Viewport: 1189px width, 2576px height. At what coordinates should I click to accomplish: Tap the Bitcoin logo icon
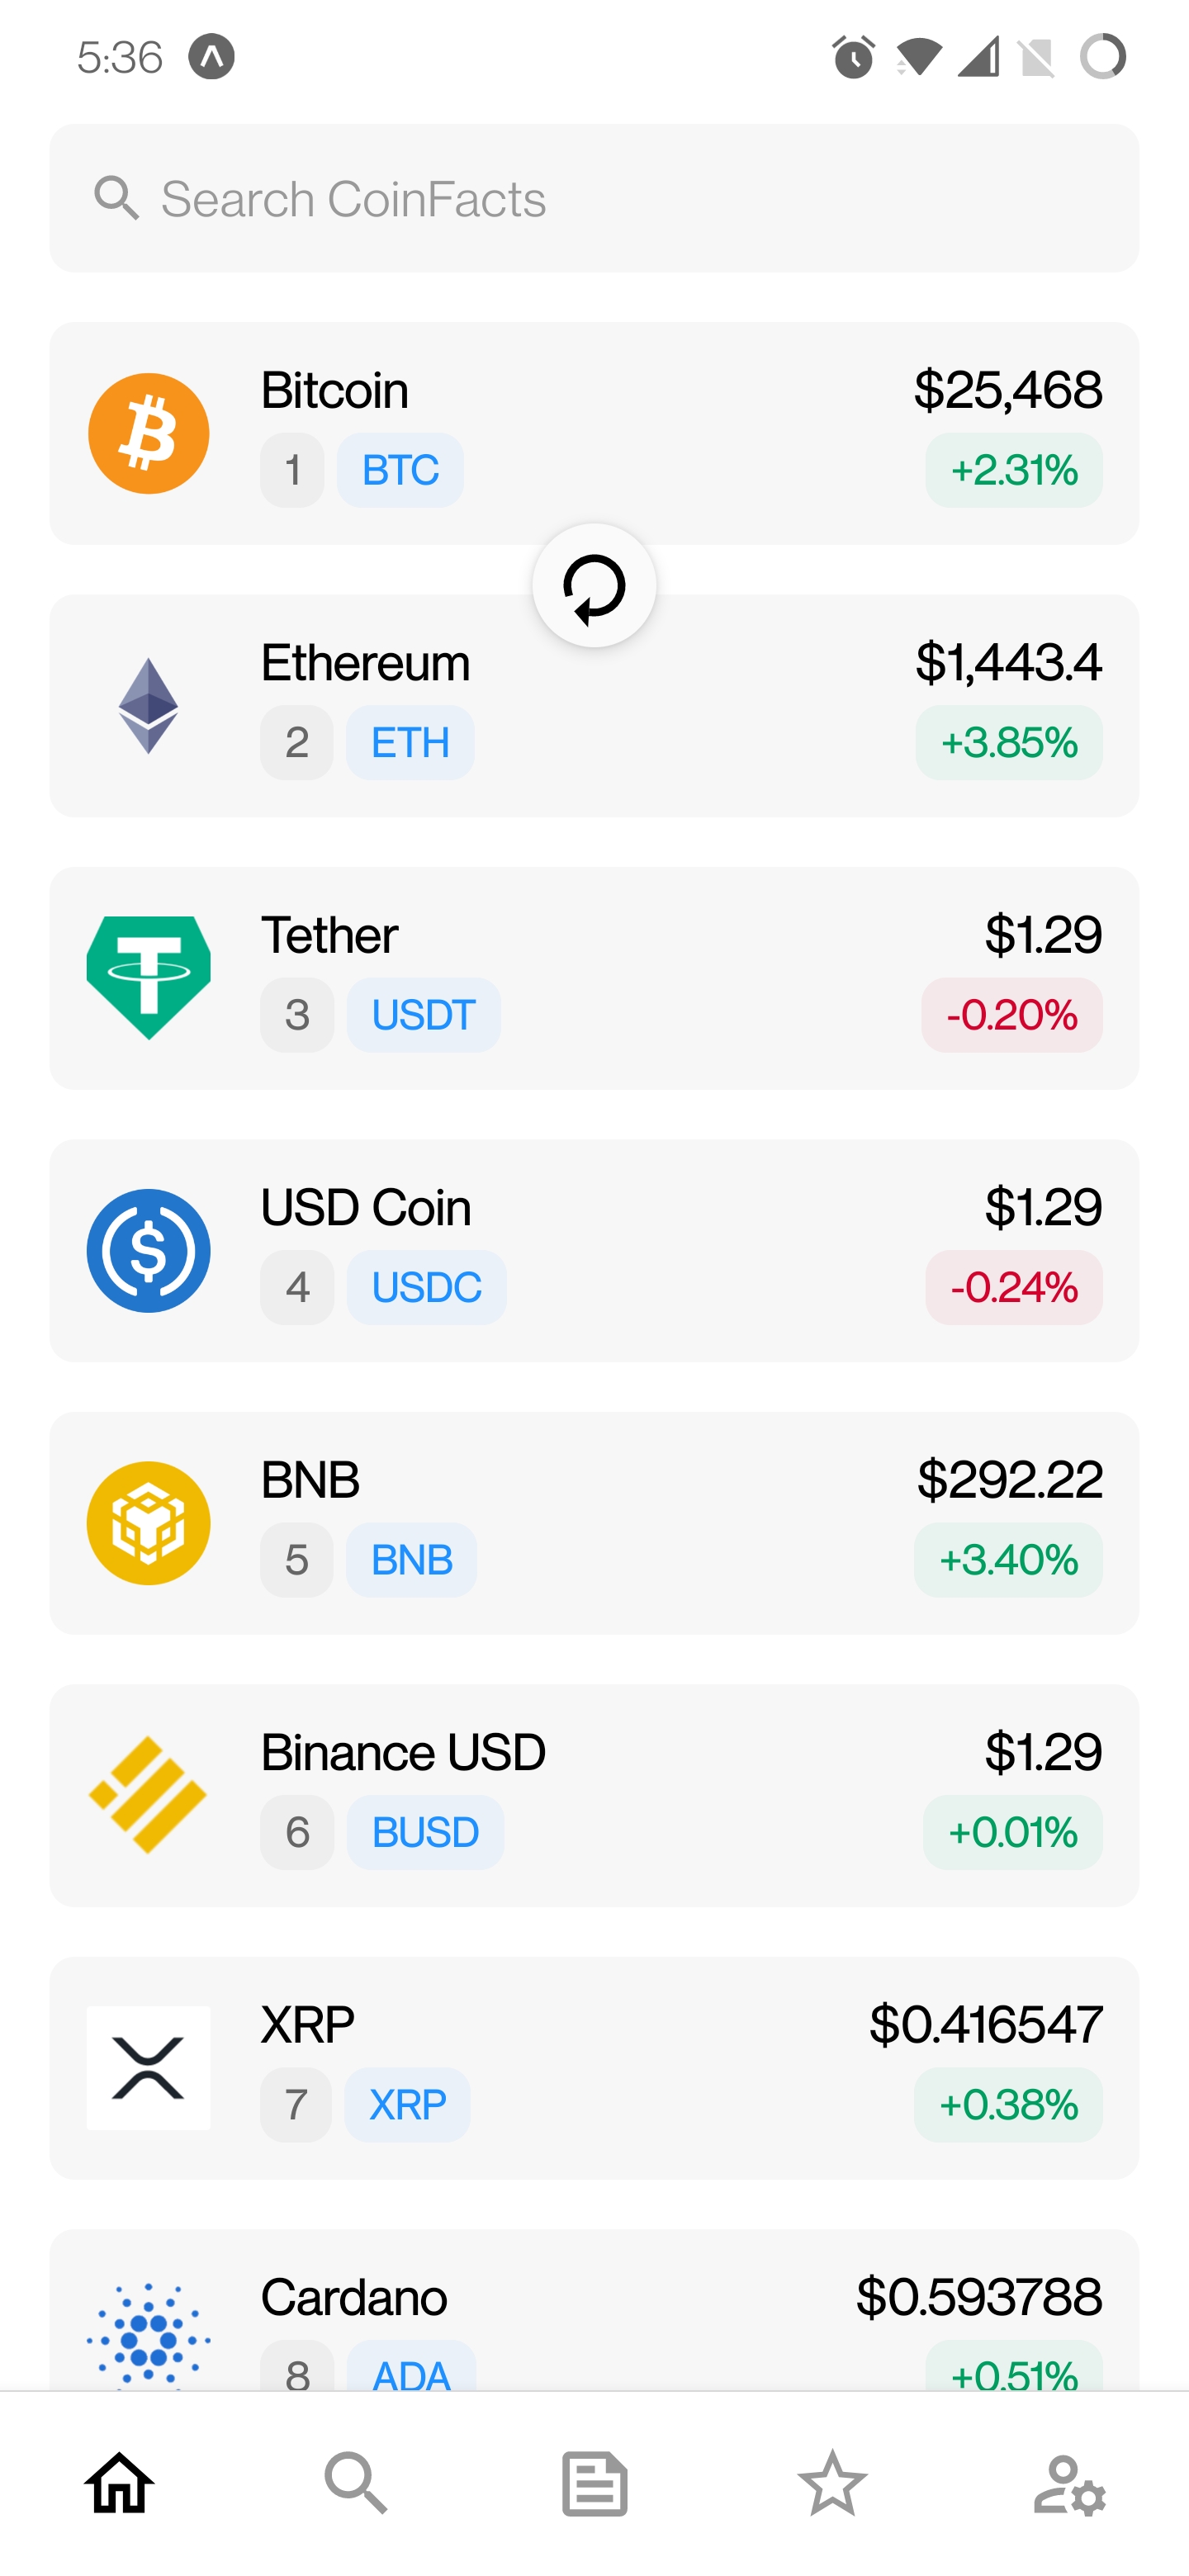pyautogui.click(x=148, y=433)
